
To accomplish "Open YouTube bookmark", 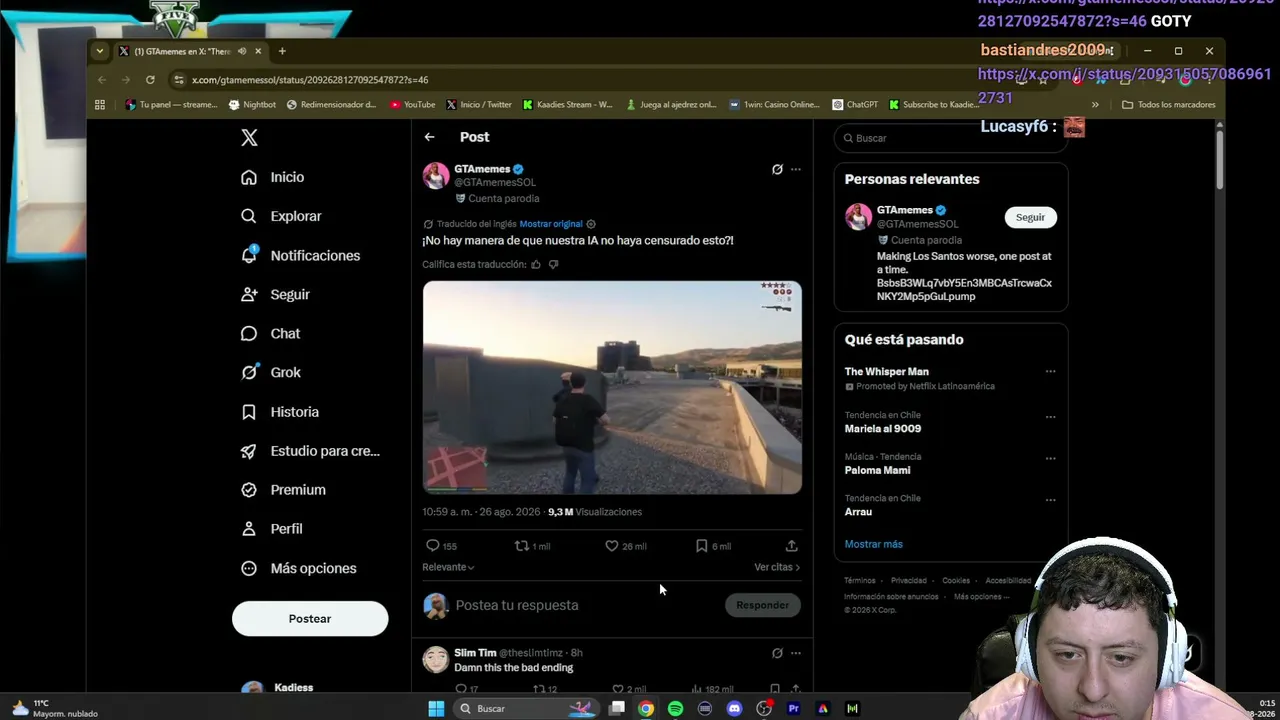I will click(x=413, y=105).
